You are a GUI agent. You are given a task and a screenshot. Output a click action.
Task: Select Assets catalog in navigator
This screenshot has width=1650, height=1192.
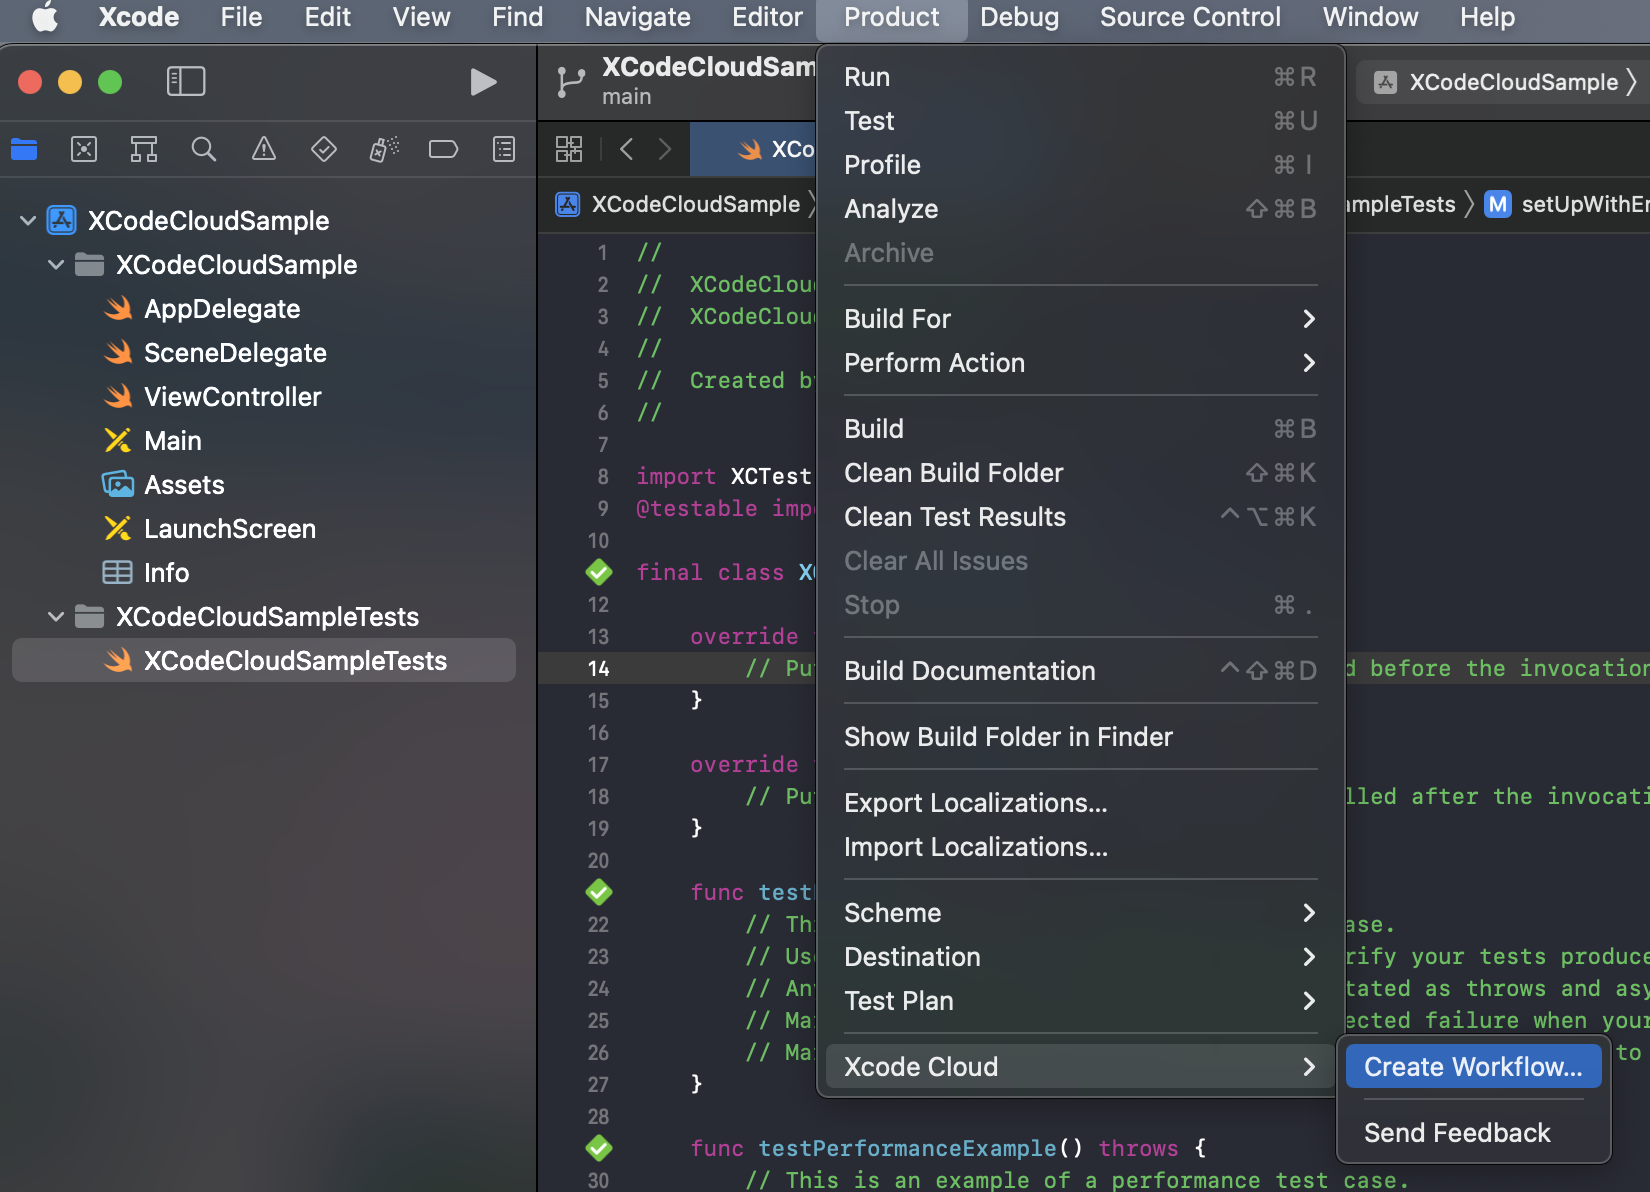point(184,485)
